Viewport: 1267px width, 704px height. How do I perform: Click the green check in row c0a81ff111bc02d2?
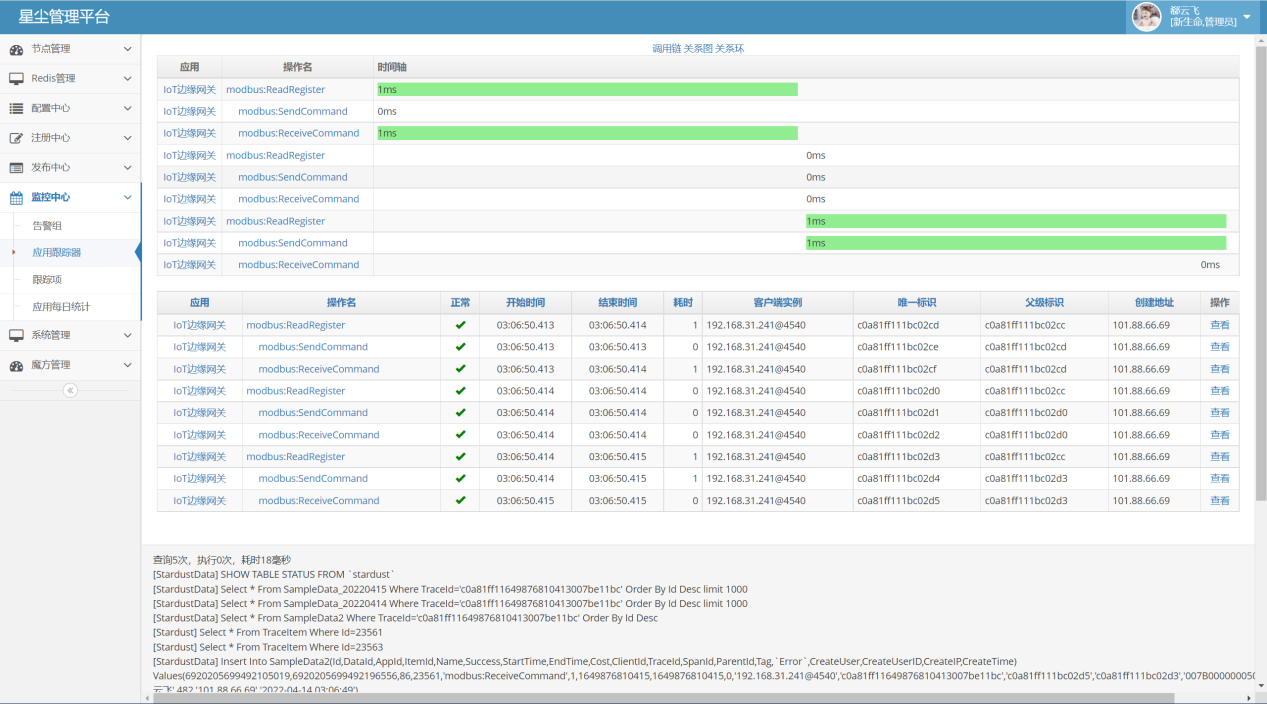(460, 435)
